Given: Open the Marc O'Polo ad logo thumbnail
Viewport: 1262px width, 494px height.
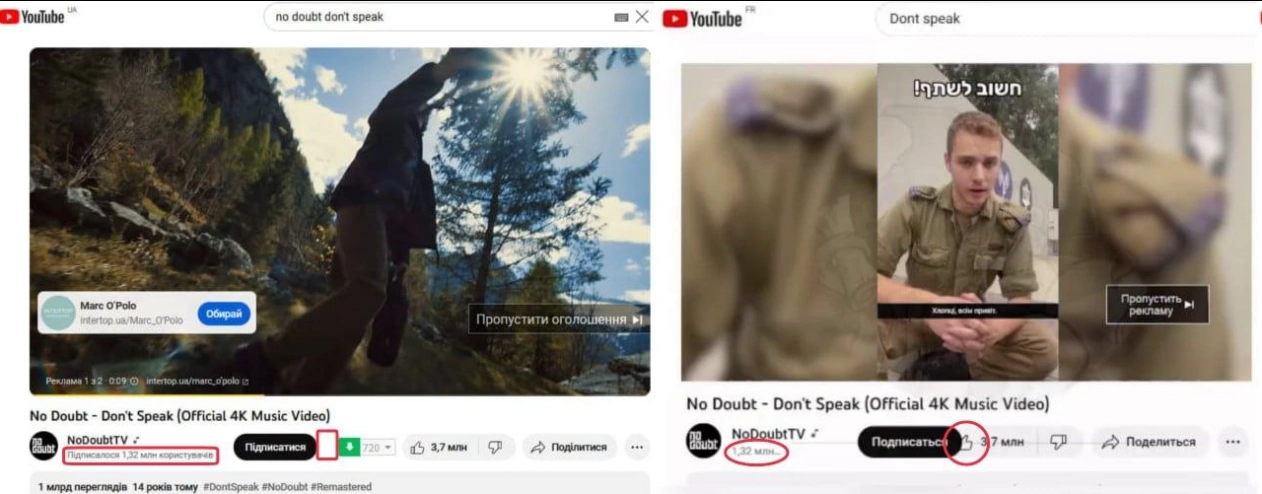Looking at the screenshot, I should coord(59,313).
